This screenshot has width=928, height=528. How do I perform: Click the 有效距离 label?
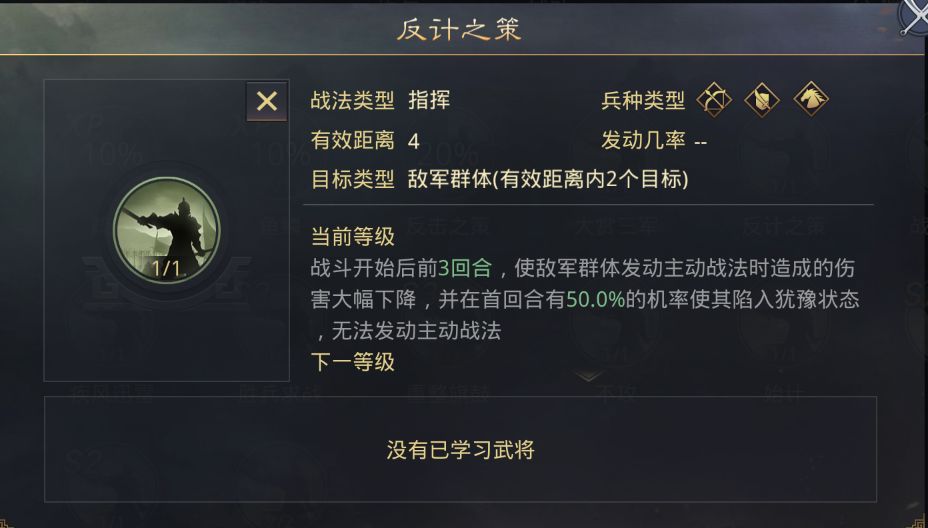pyautogui.click(x=352, y=140)
